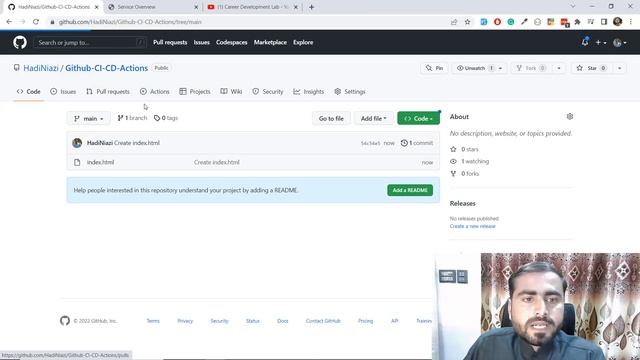Switch to the repository Issues tab
Image resolution: width=640 pixels, height=360 pixels.
[63, 91]
